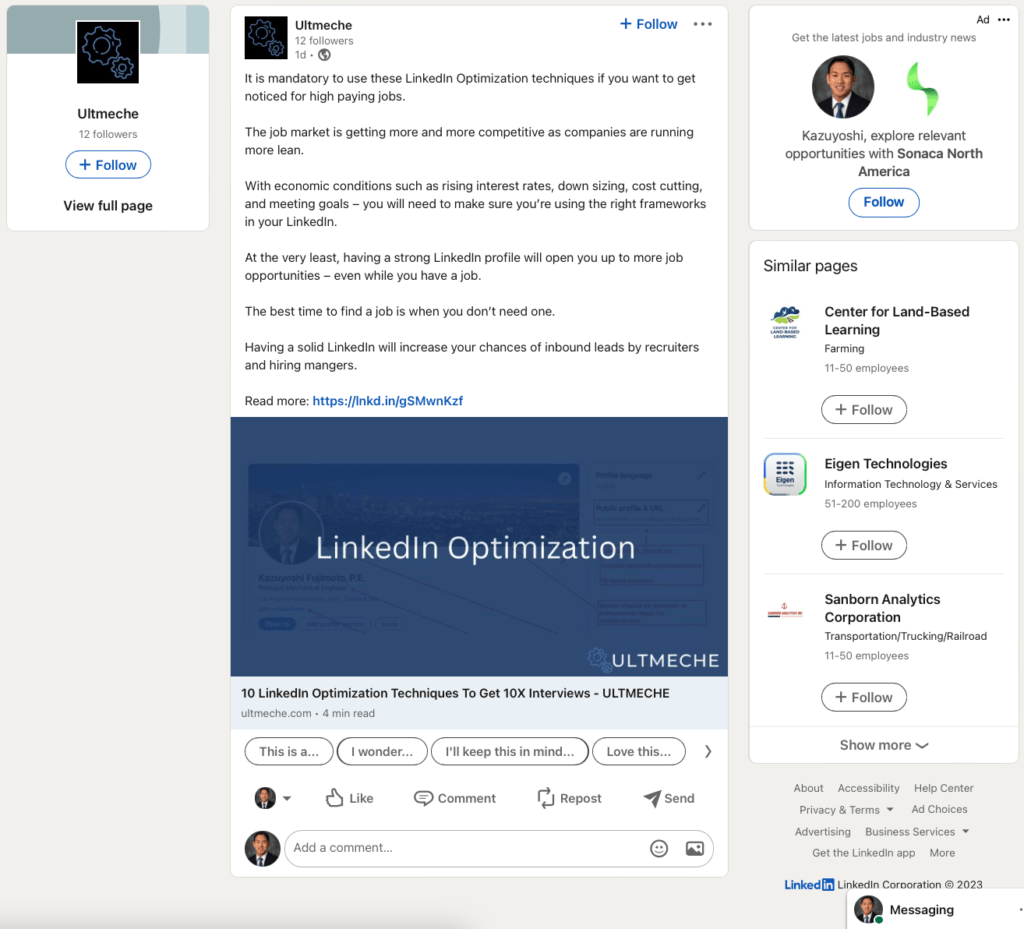Select the "Love this..." quick reply
Screen dimensions: 1024x929
click(x=639, y=751)
